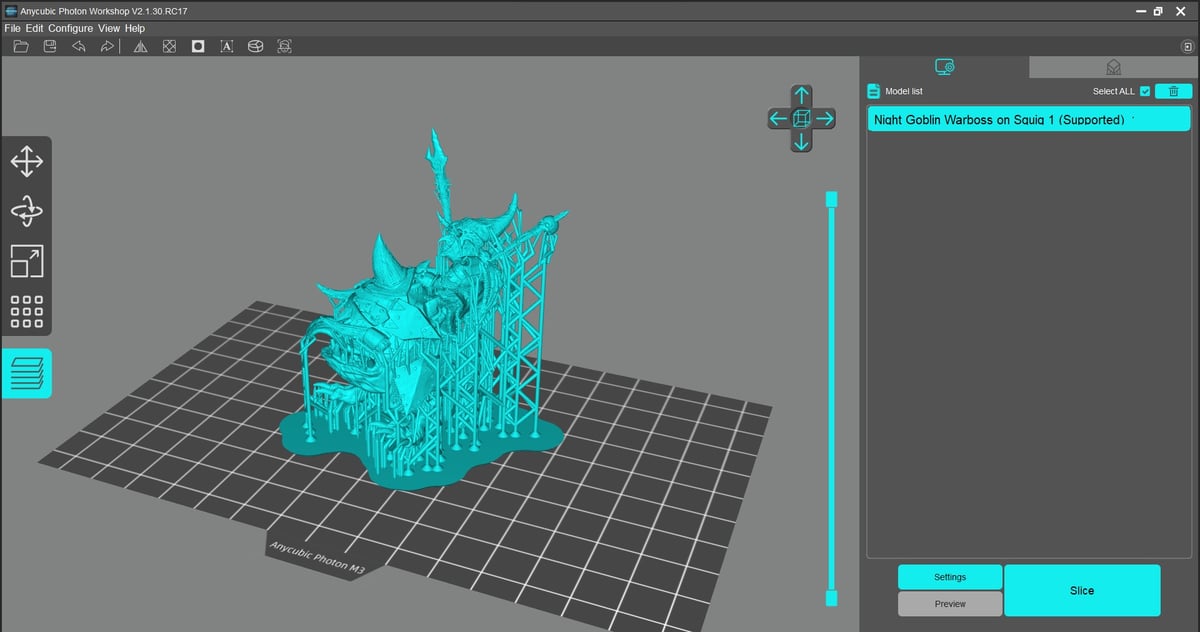Click the Settings button
This screenshot has height=632, width=1200.
pos(950,577)
